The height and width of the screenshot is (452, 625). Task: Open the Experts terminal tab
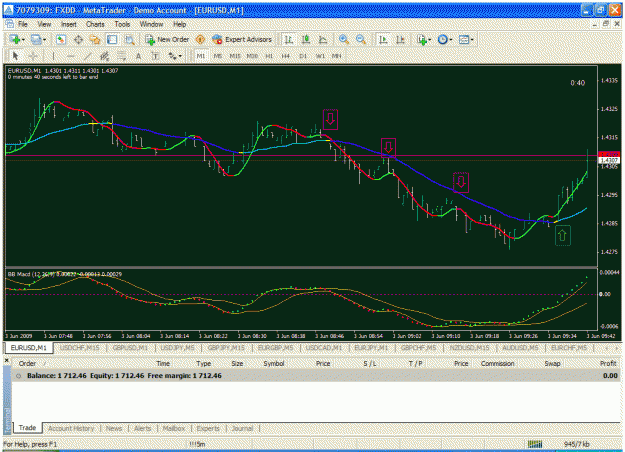coord(208,428)
